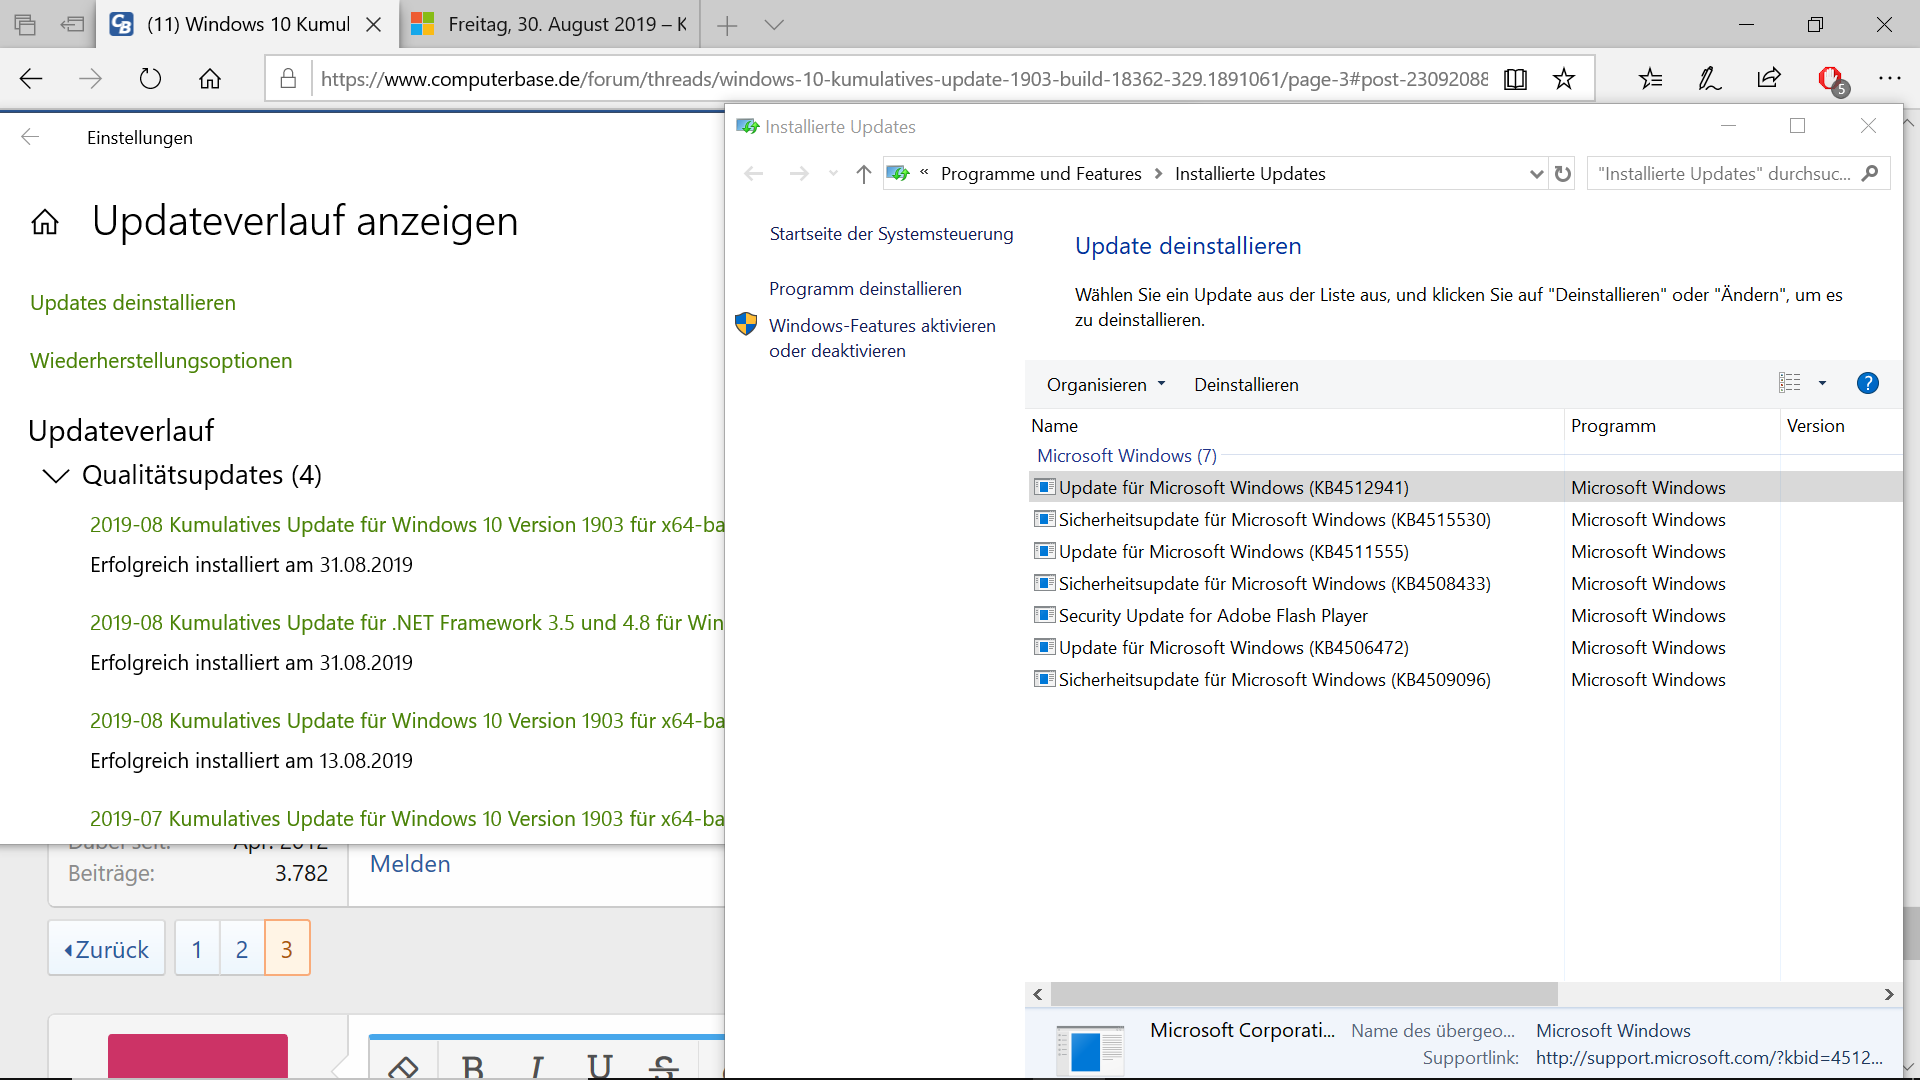Open the ad blocker extension icon

[x=1832, y=79]
